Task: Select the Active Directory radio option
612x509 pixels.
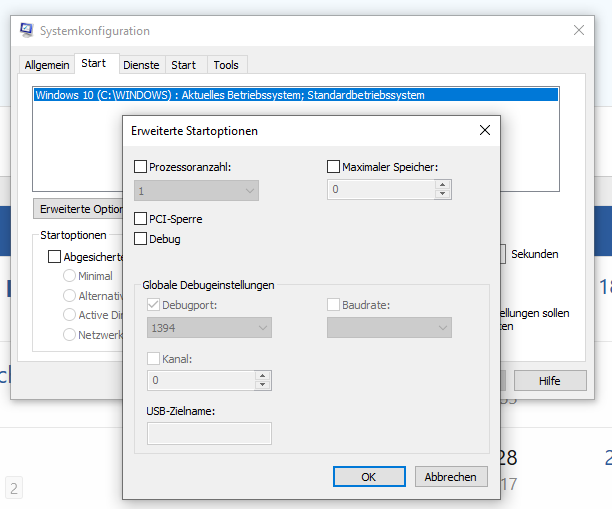Action: click(69, 315)
